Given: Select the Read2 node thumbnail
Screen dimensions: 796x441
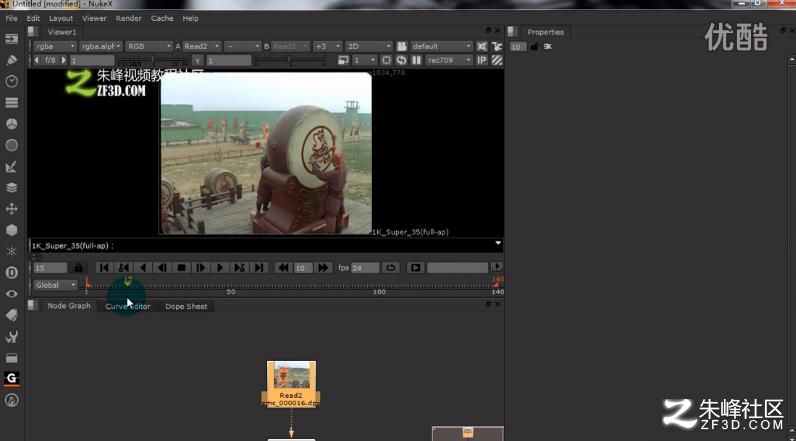Looking at the screenshot, I should pyautogui.click(x=291, y=376).
